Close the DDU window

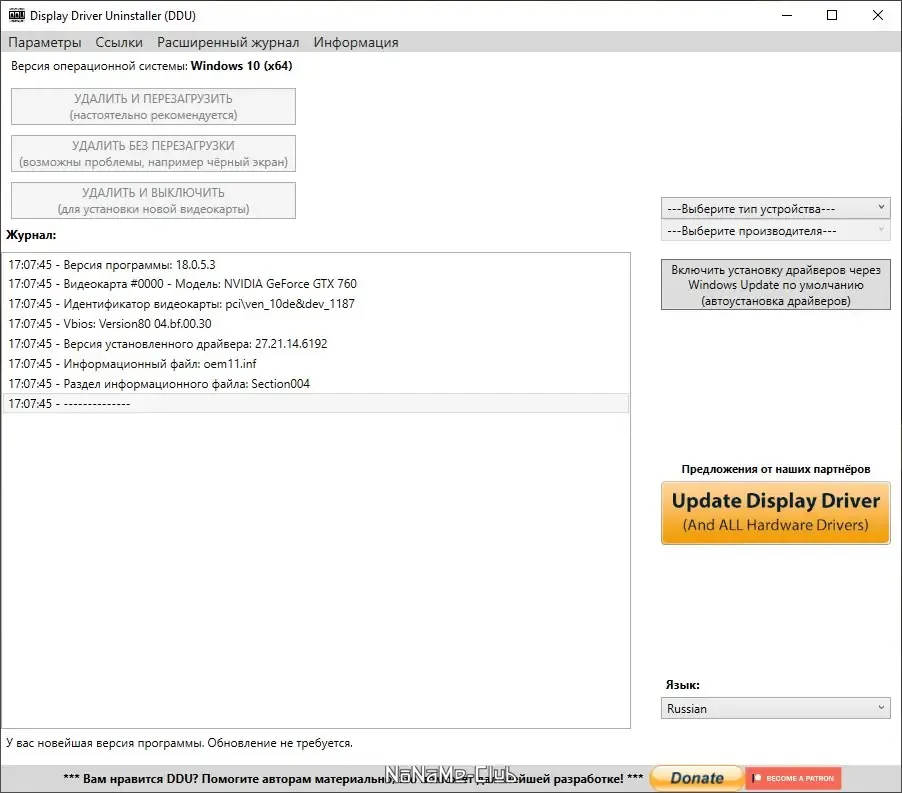coord(878,16)
